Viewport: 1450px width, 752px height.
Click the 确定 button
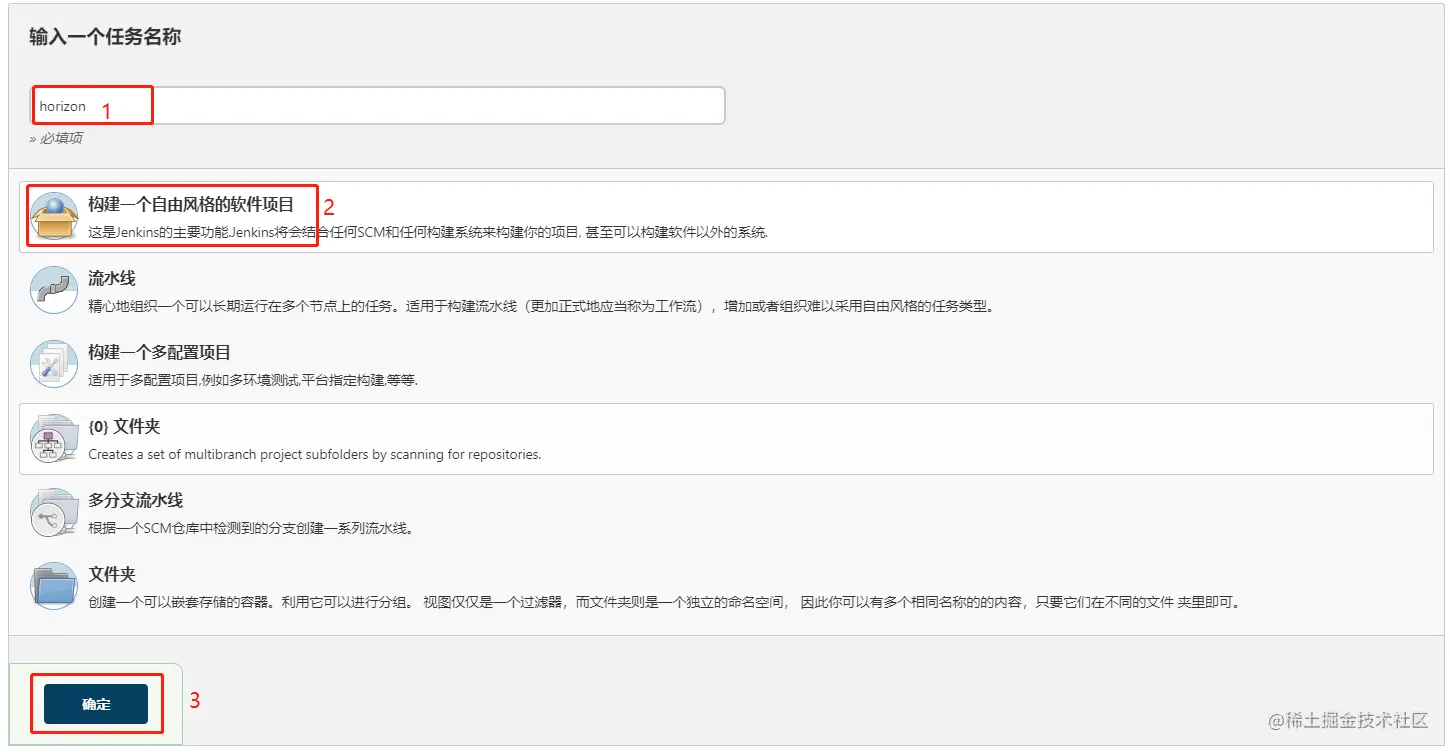pyautogui.click(x=96, y=704)
